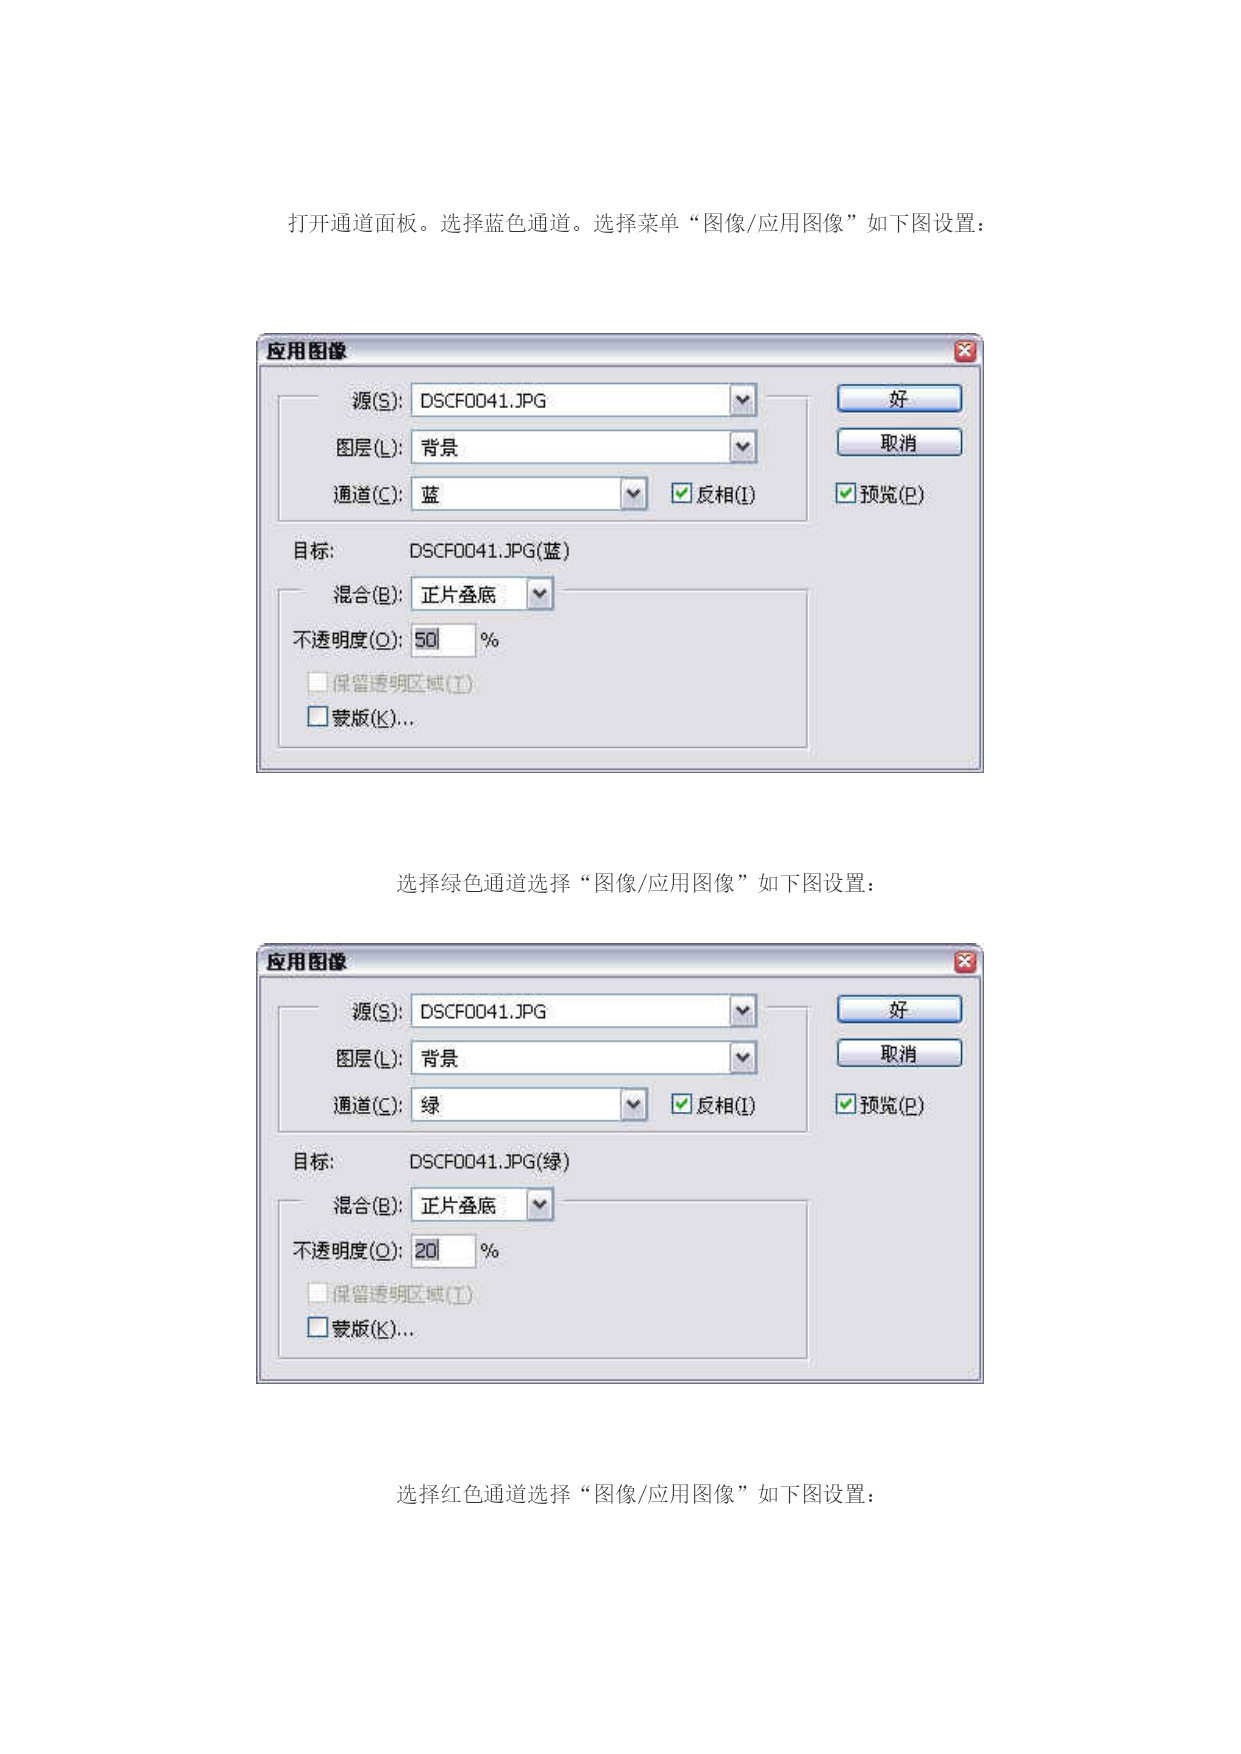
Task: Click 好 button in the green channel dialog
Action: 899,1009
